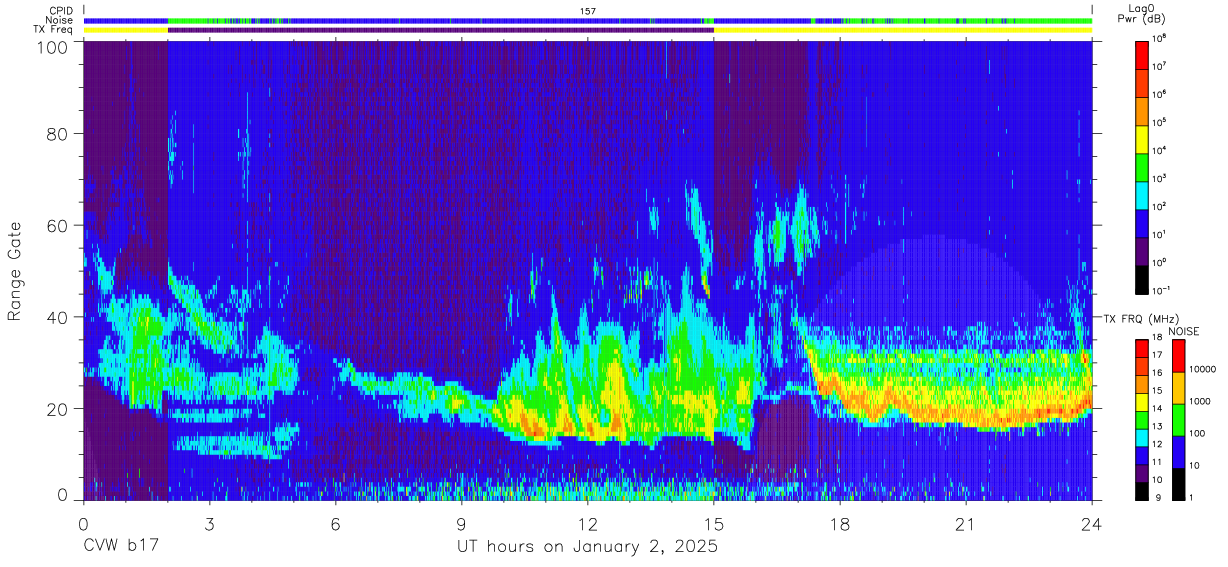Click the CPID value 157
1228x567 pixels.
pos(588,11)
